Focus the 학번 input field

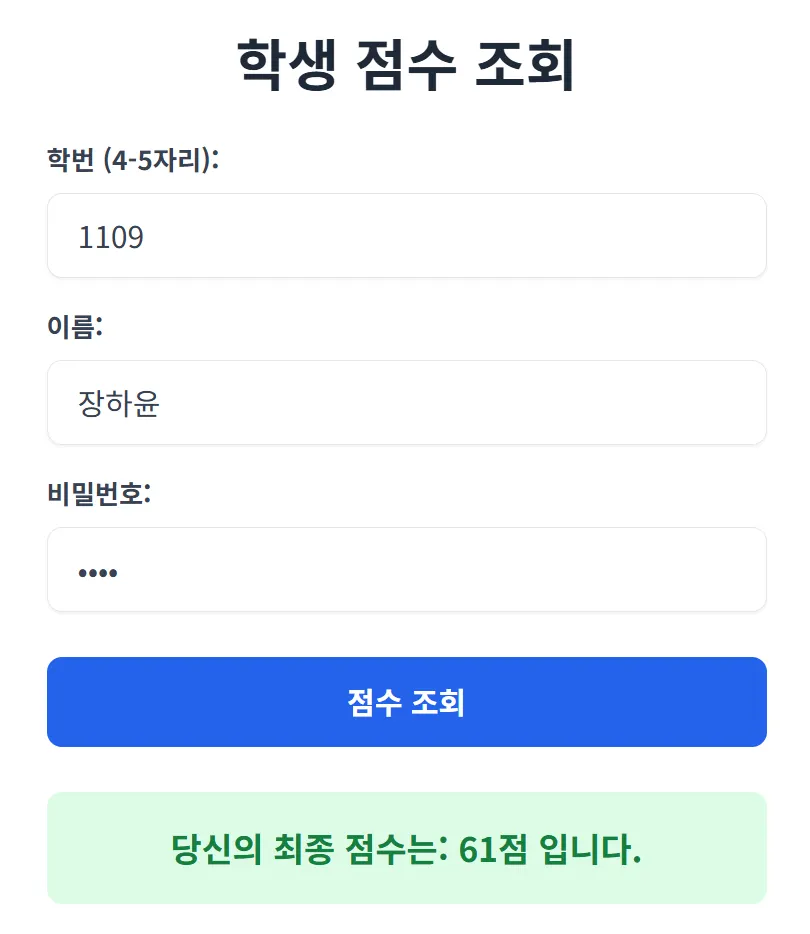click(407, 235)
